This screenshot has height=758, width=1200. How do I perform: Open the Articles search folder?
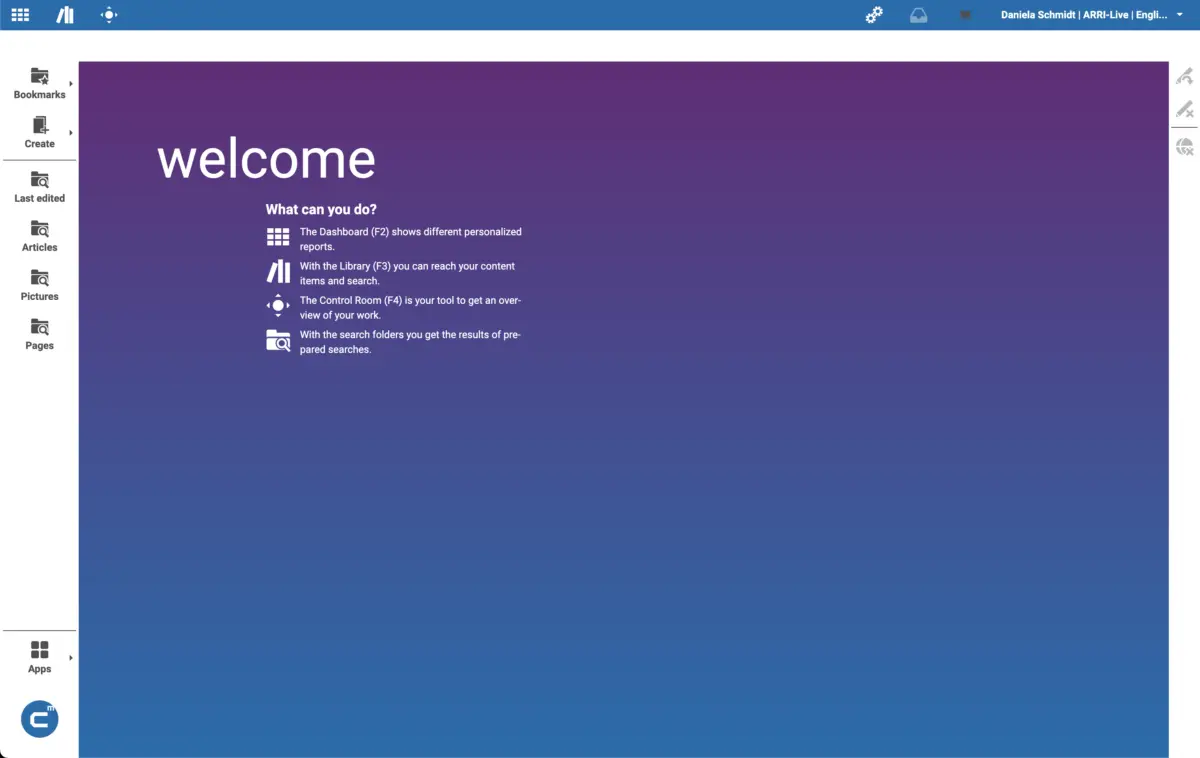pos(39,236)
